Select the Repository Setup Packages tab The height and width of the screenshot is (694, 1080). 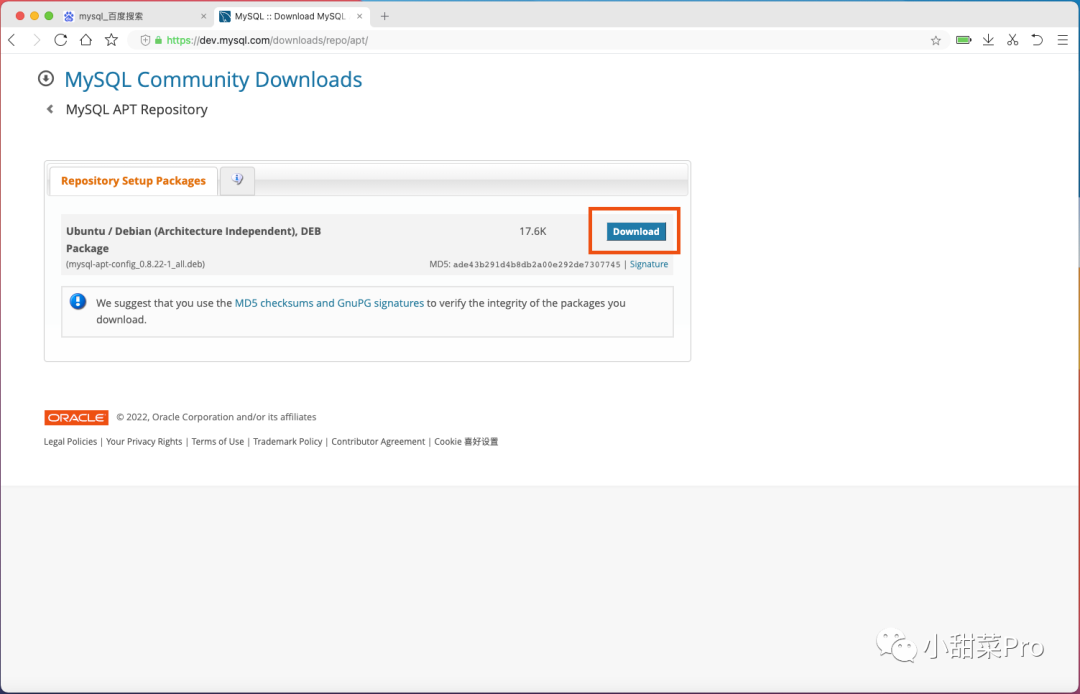(x=133, y=180)
